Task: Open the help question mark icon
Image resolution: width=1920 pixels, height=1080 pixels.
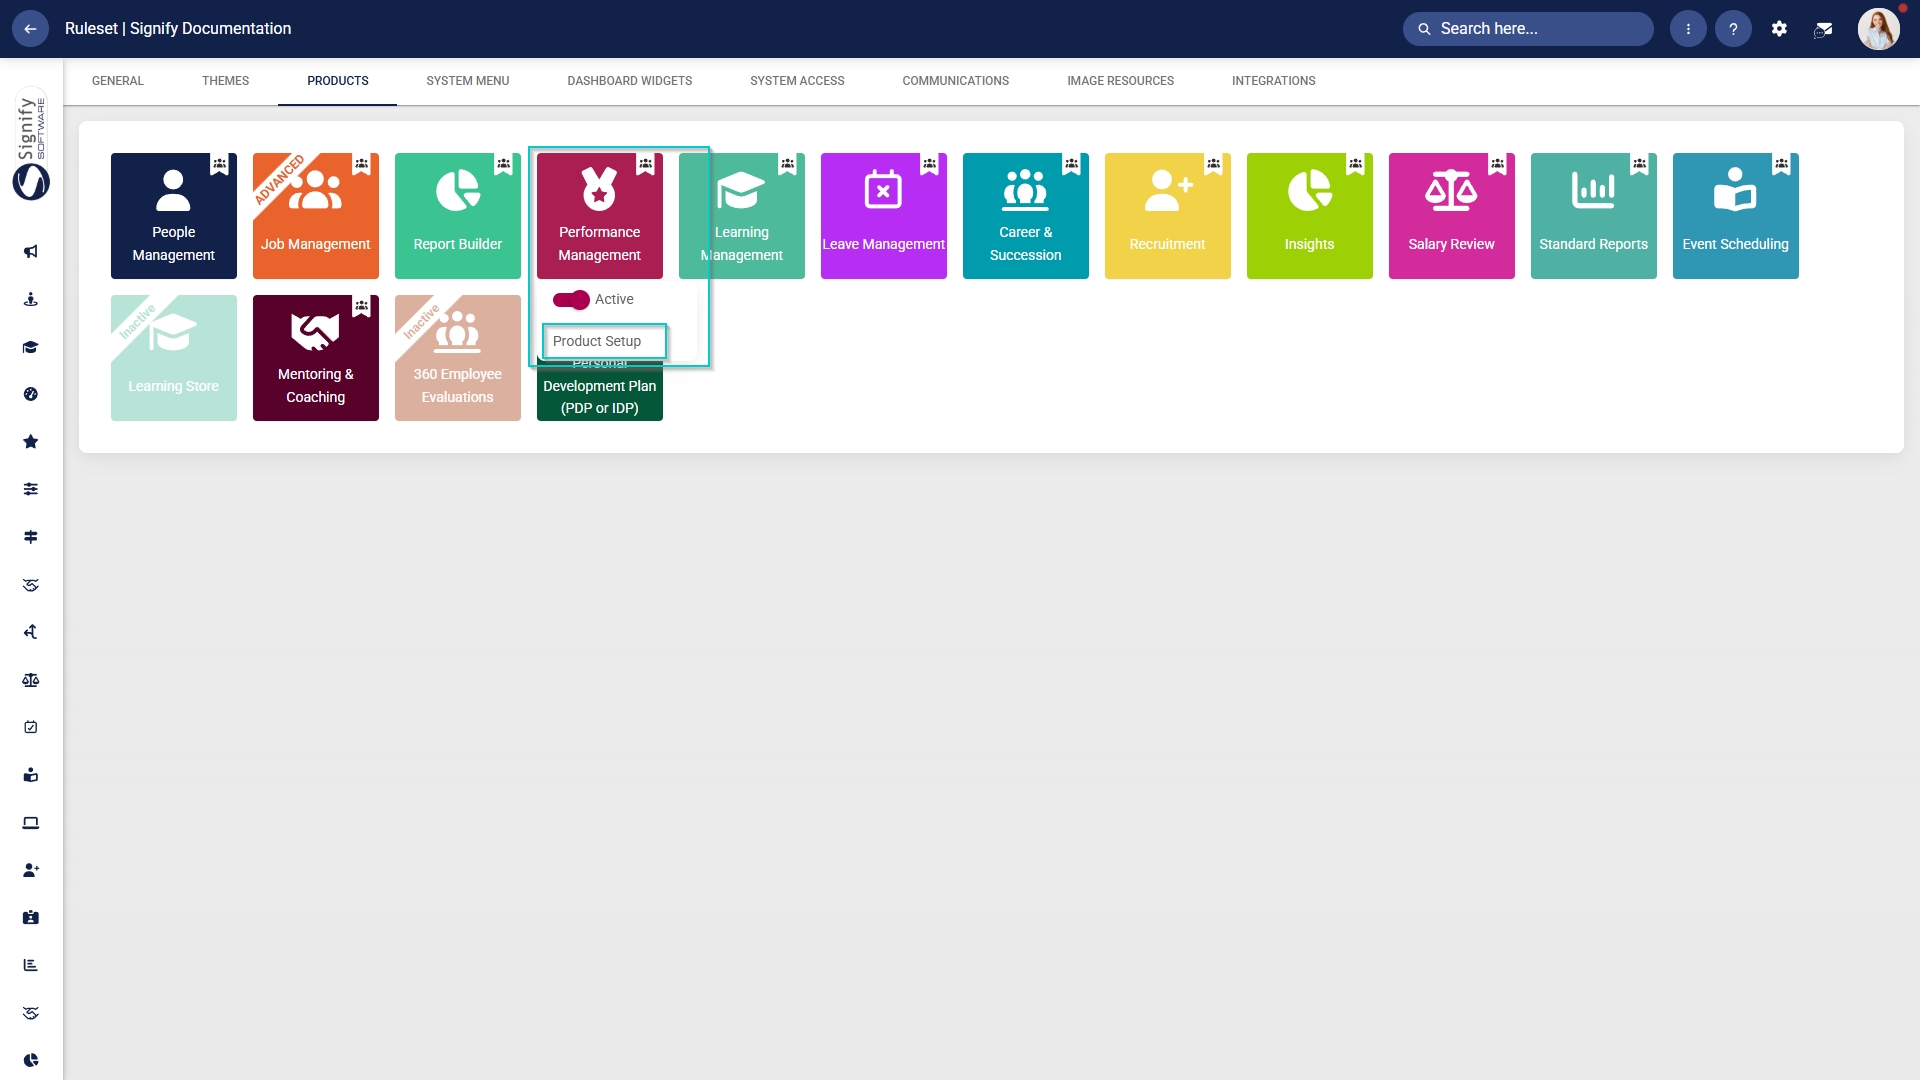Action: pos(1733,29)
